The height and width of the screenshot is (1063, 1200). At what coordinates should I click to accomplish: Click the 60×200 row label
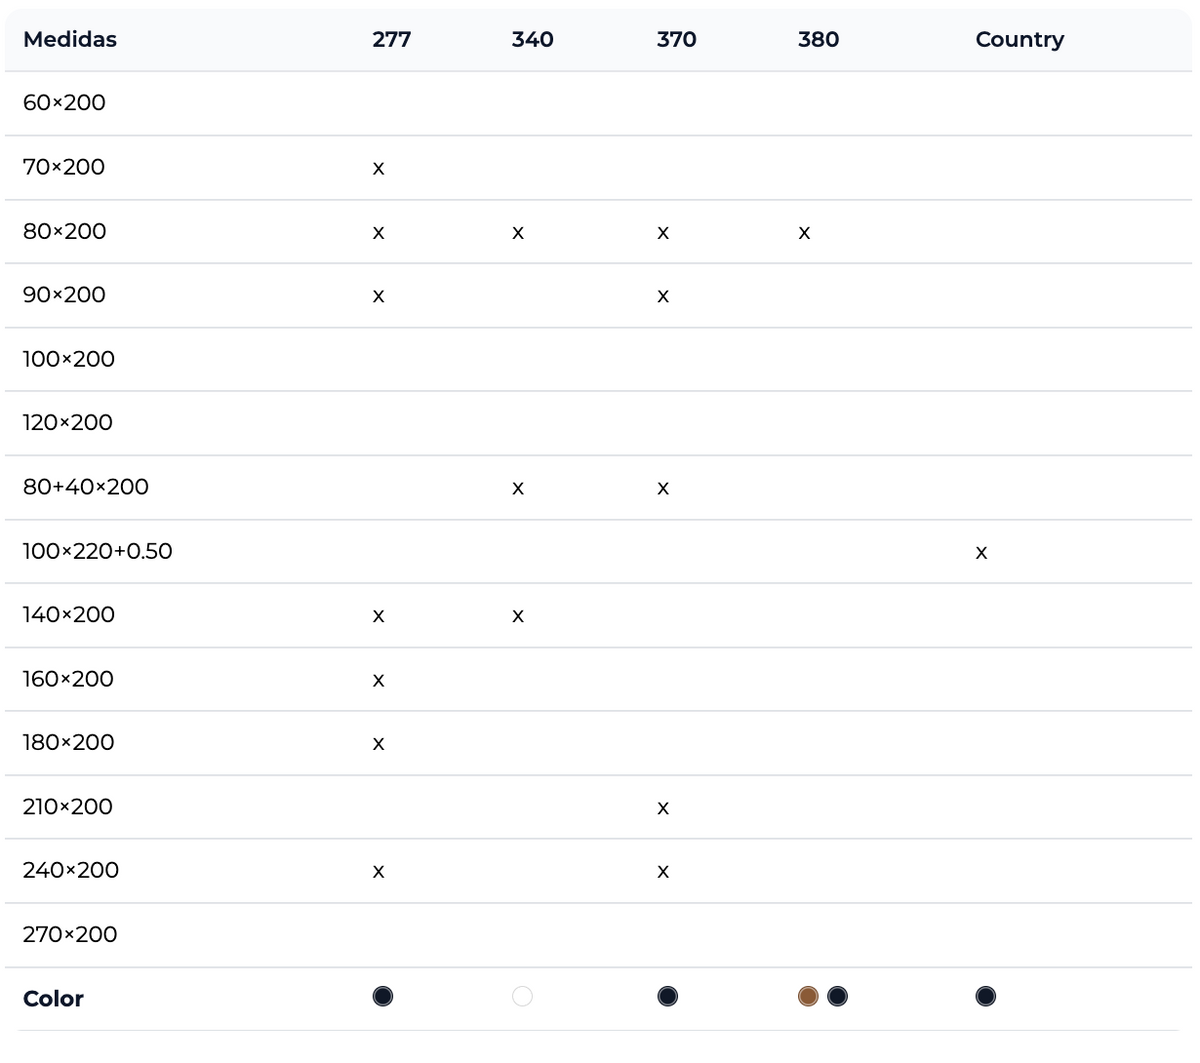(x=64, y=103)
